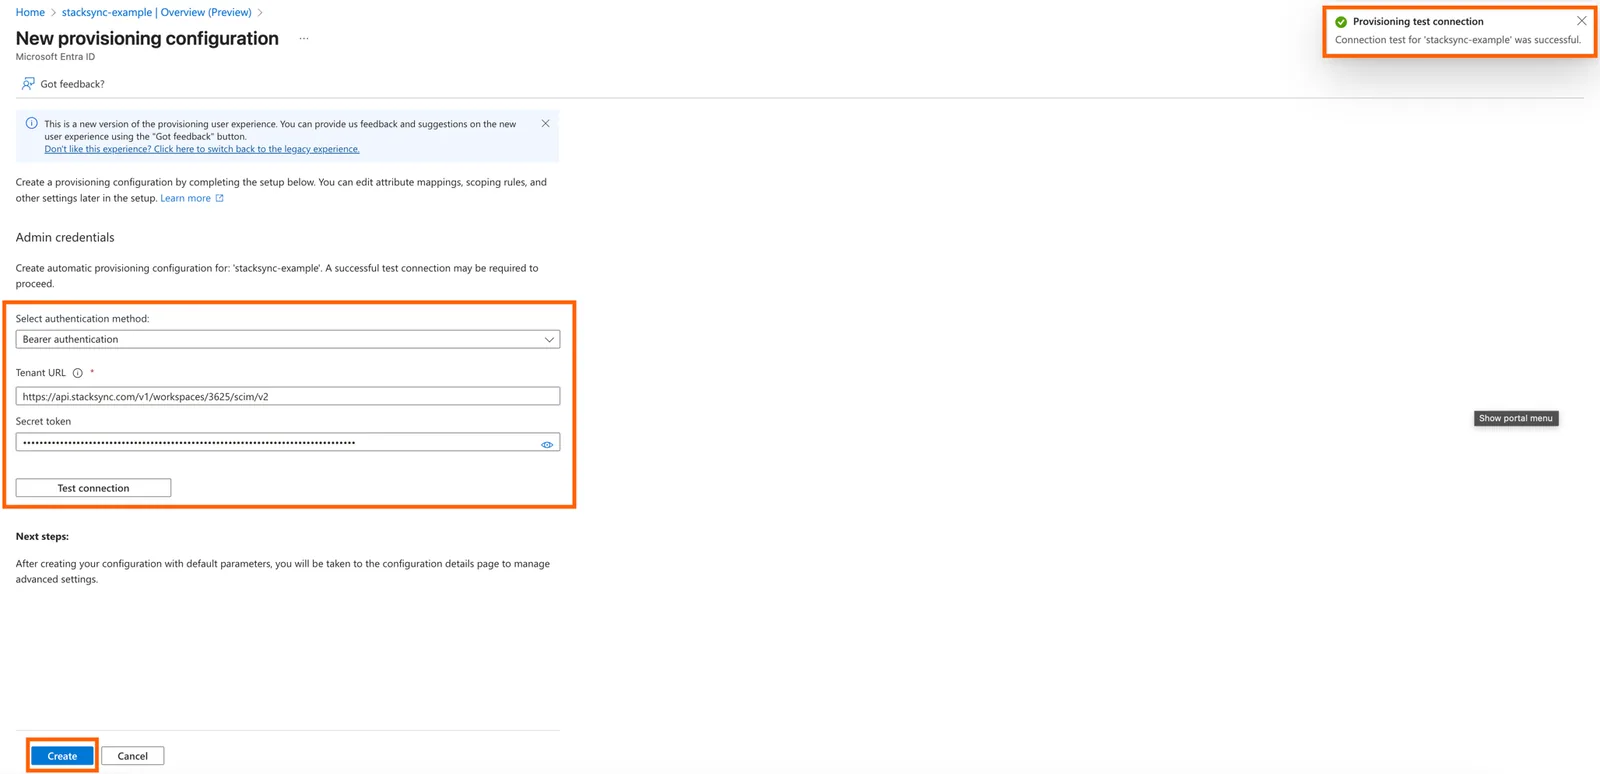Close the provisioning test connection notification
The image size is (1600, 774).
(1581, 21)
